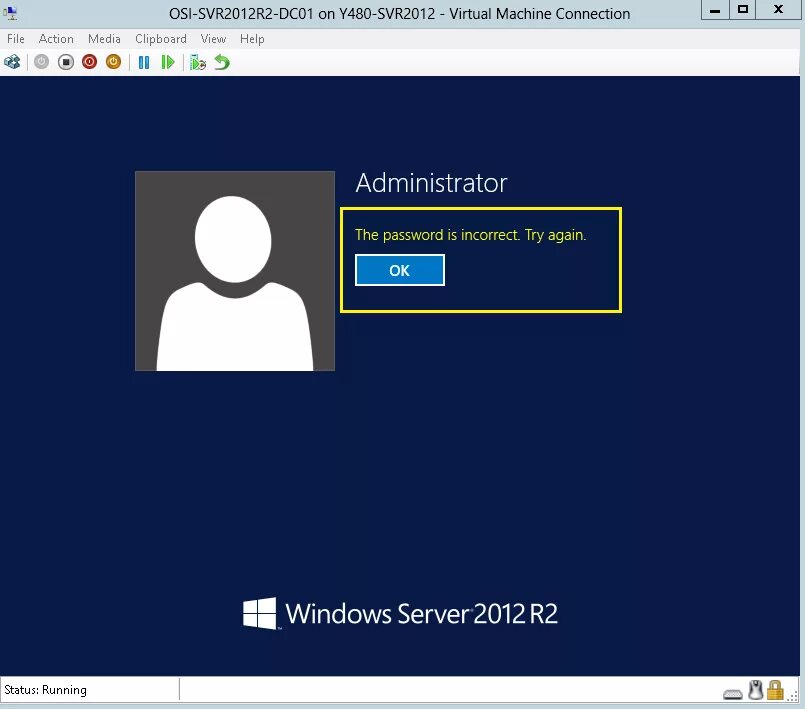Create a checkpoint using the snapshot icon
This screenshot has width=805, height=709.
coord(198,61)
